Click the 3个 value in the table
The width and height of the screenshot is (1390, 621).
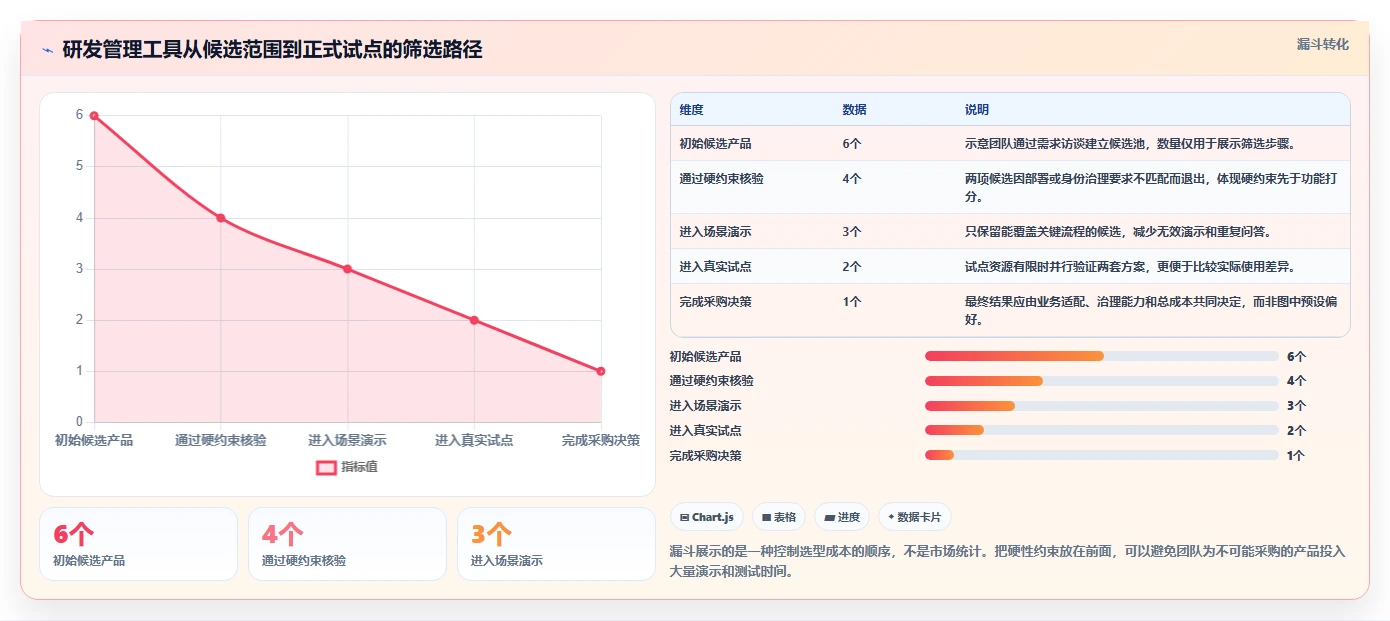852,232
